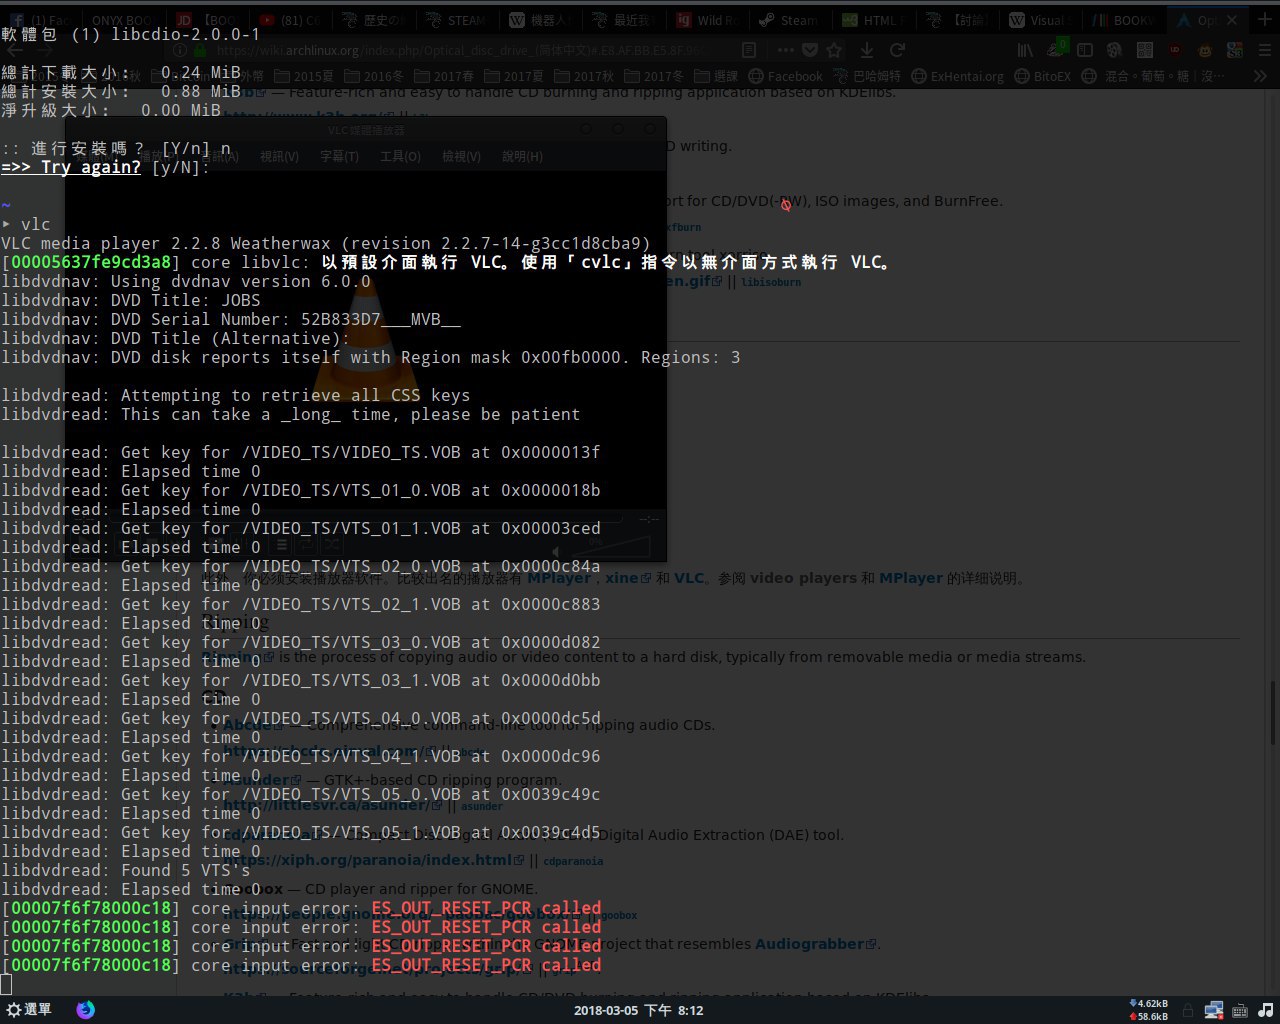
Task: Click 'libcdio-2.0.0-1' package text
Action: 185,35
